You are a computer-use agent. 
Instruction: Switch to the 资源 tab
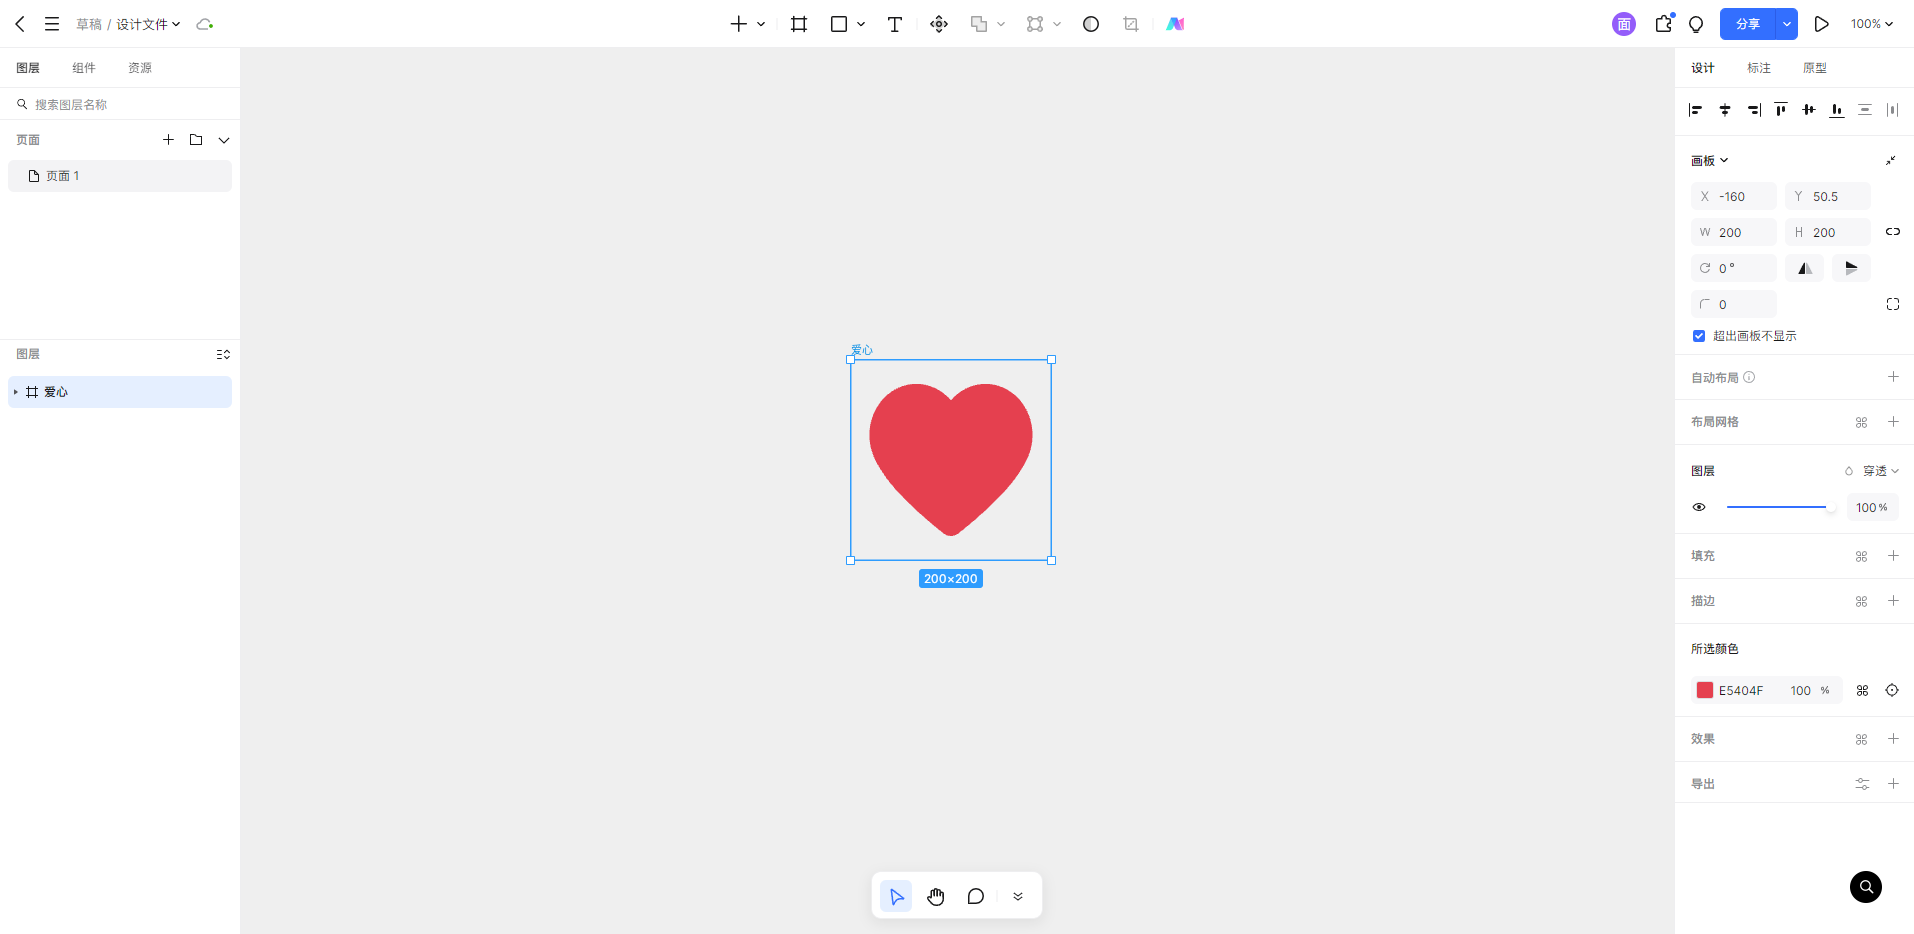[x=140, y=68]
